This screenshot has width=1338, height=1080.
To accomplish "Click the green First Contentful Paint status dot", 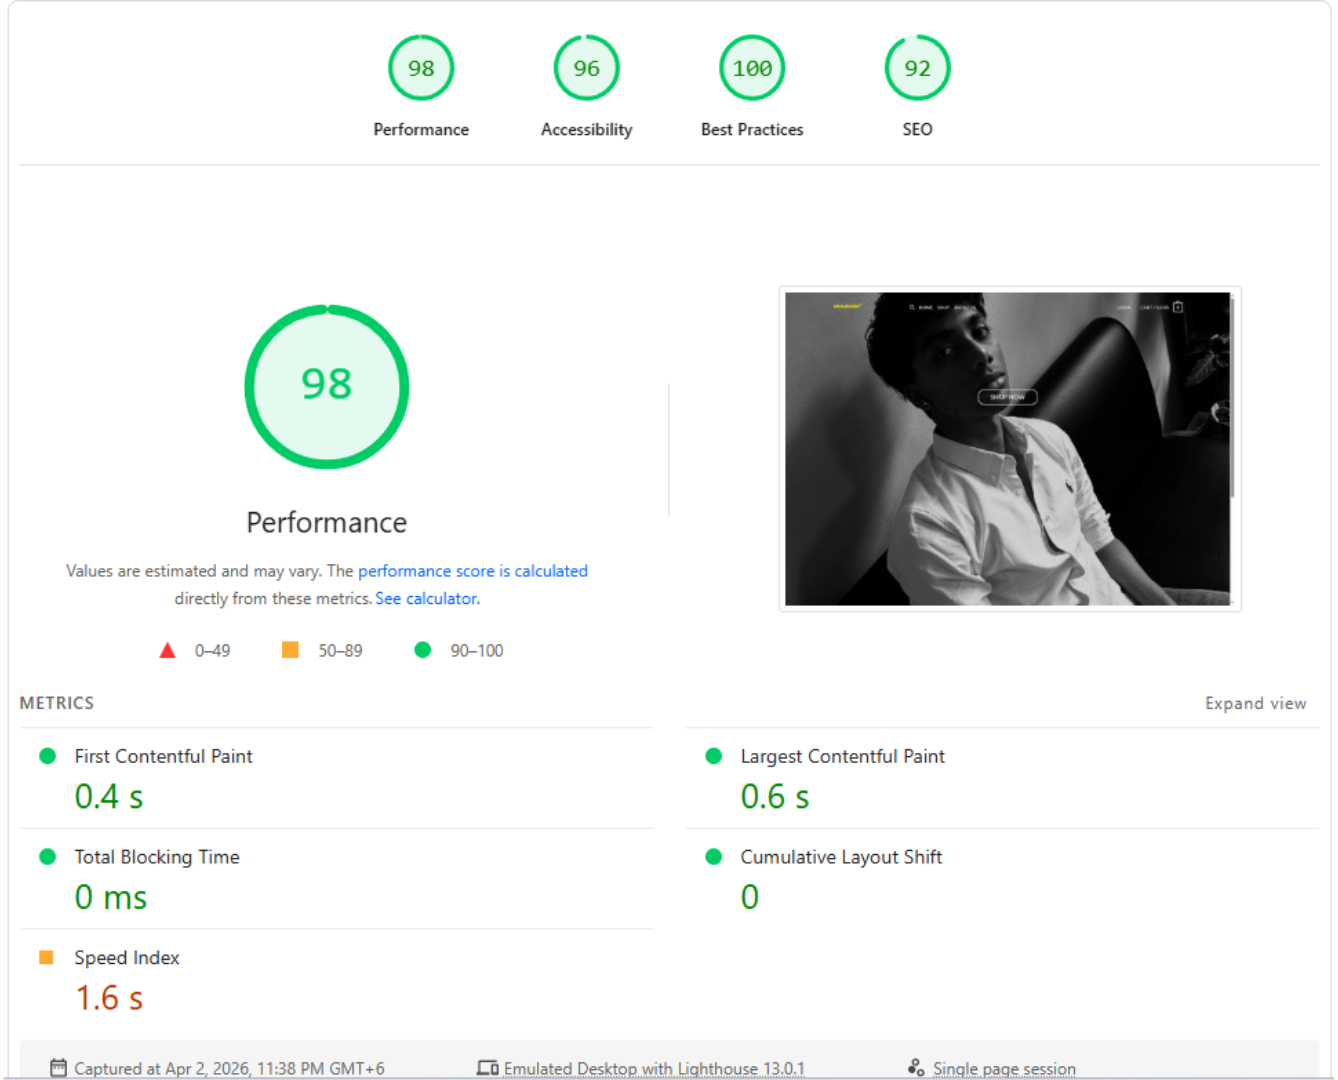I will coord(47,756).
